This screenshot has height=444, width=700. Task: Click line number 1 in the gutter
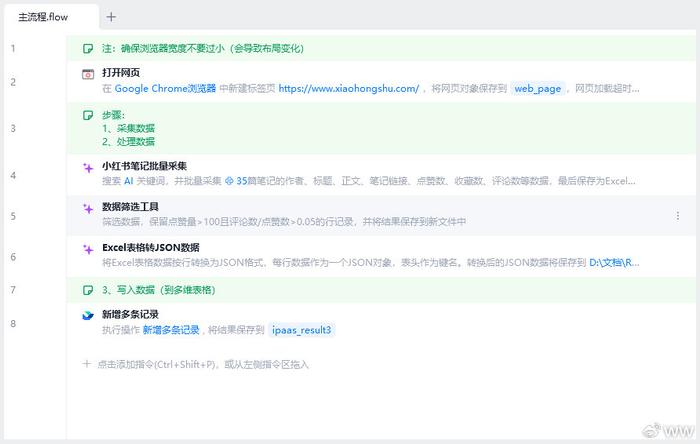[x=13, y=48]
